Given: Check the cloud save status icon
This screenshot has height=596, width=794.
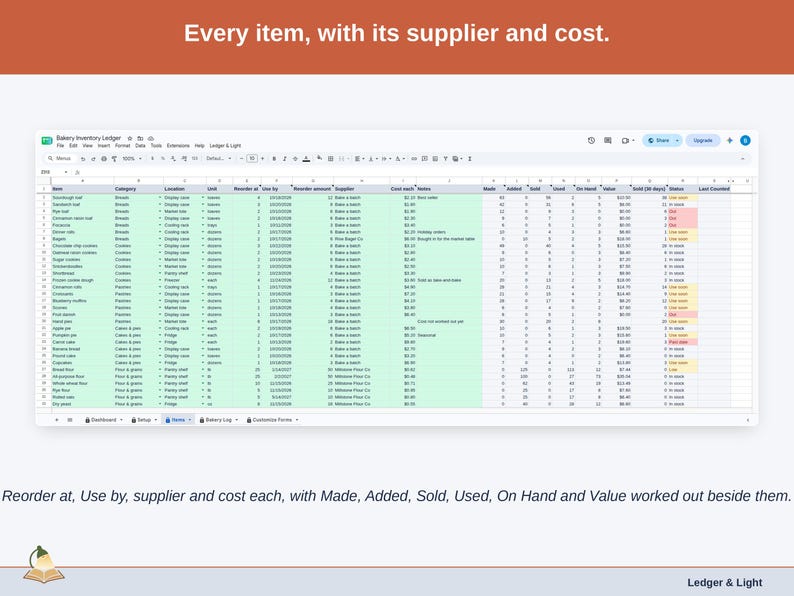Looking at the screenshot, I should coord(151,138).
